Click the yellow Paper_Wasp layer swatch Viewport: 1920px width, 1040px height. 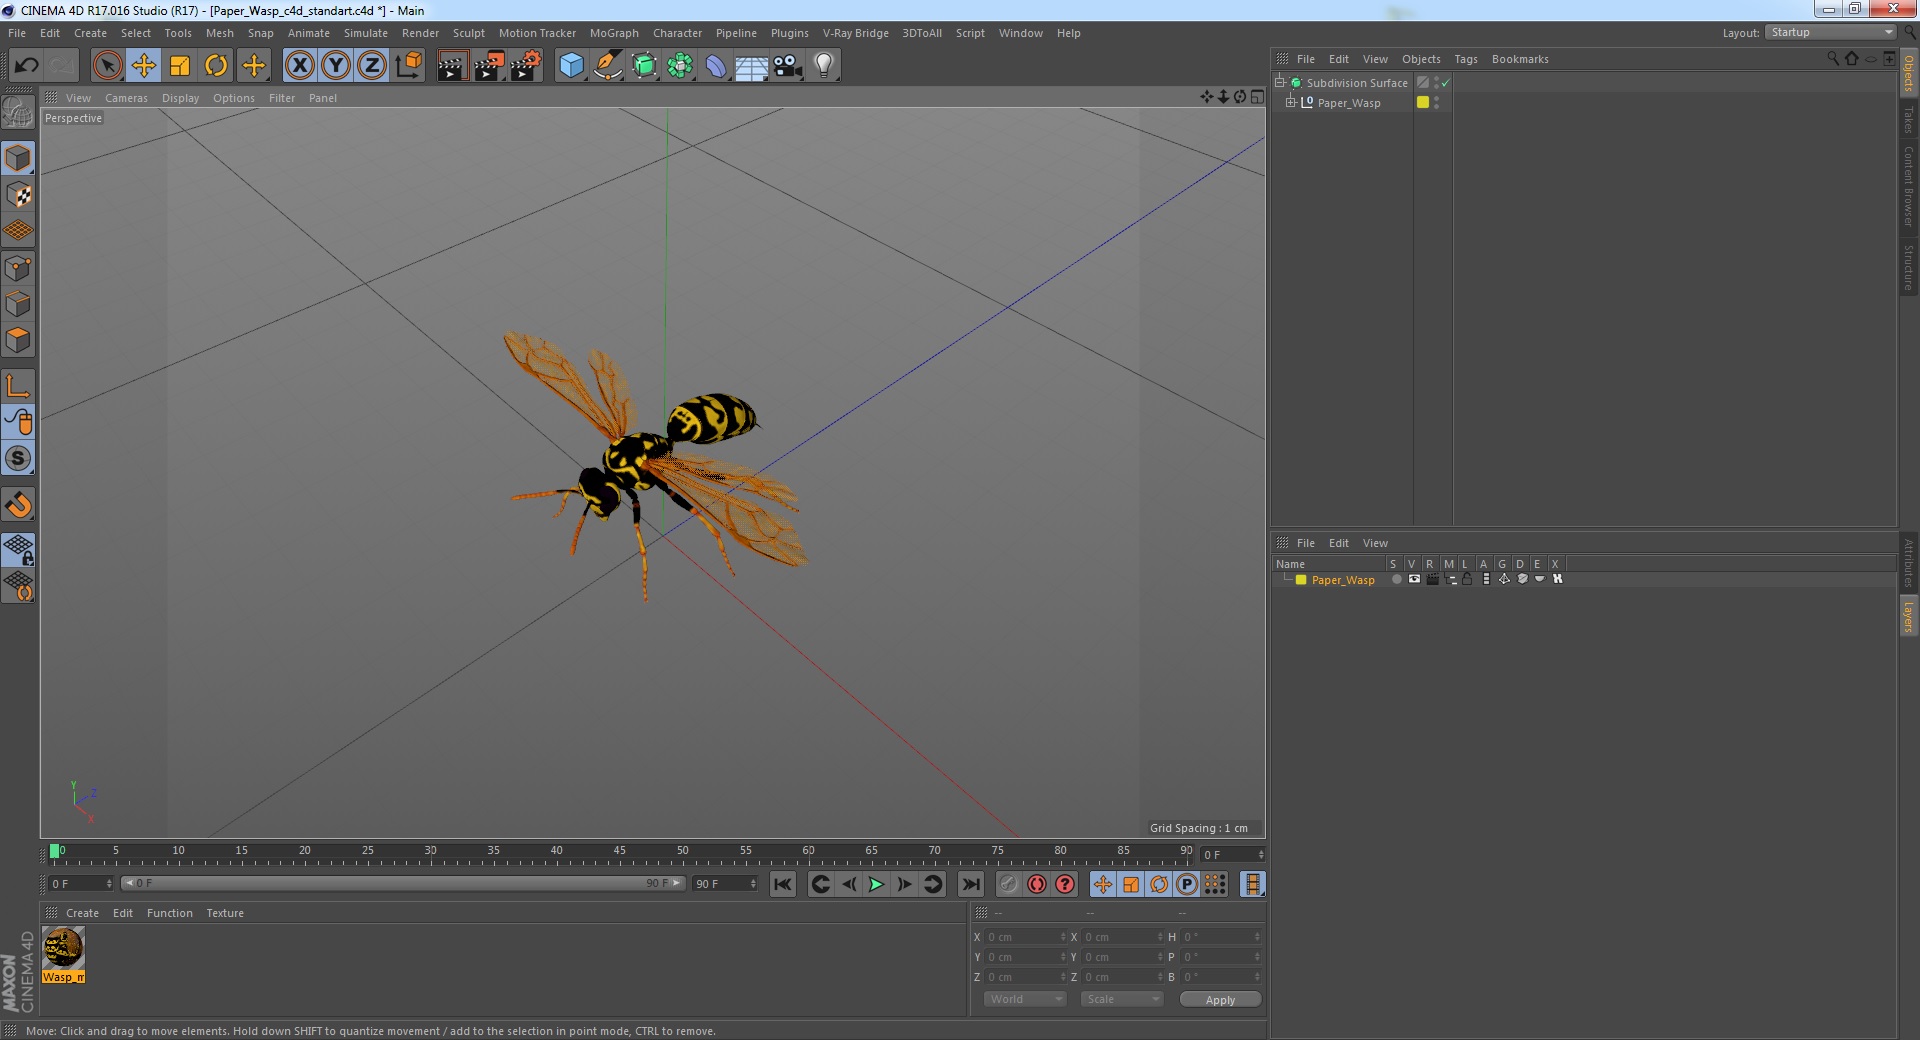click(1301, 580)
